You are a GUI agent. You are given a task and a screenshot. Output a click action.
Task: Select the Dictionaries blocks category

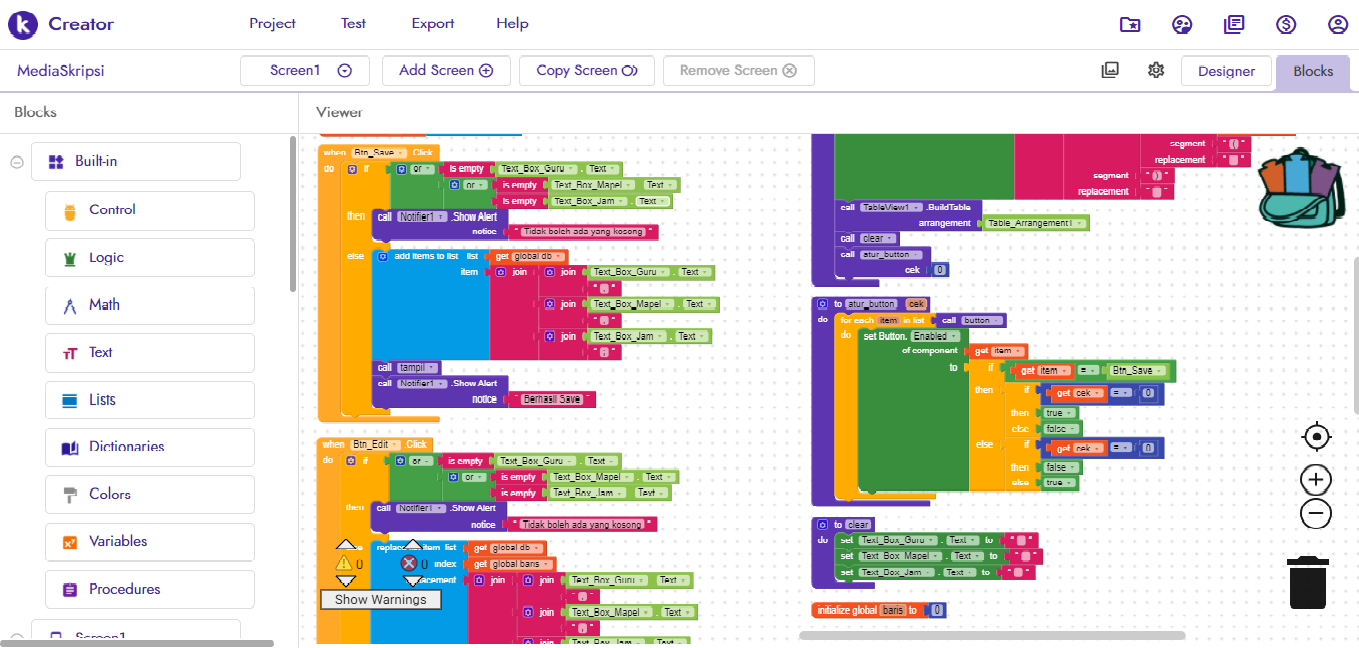(150, 447)
